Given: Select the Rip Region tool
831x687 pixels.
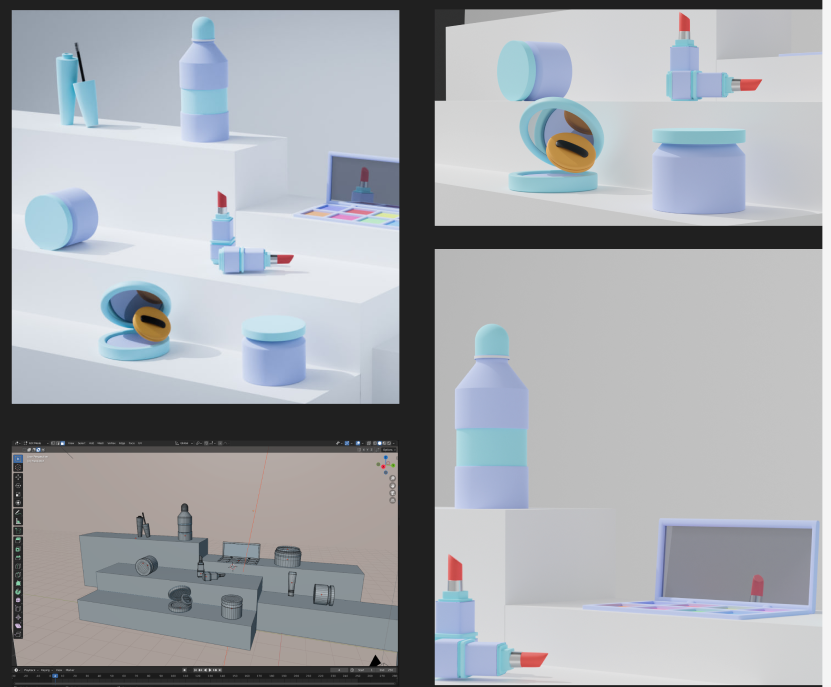Looking at the screenshot, I should 17,635.
